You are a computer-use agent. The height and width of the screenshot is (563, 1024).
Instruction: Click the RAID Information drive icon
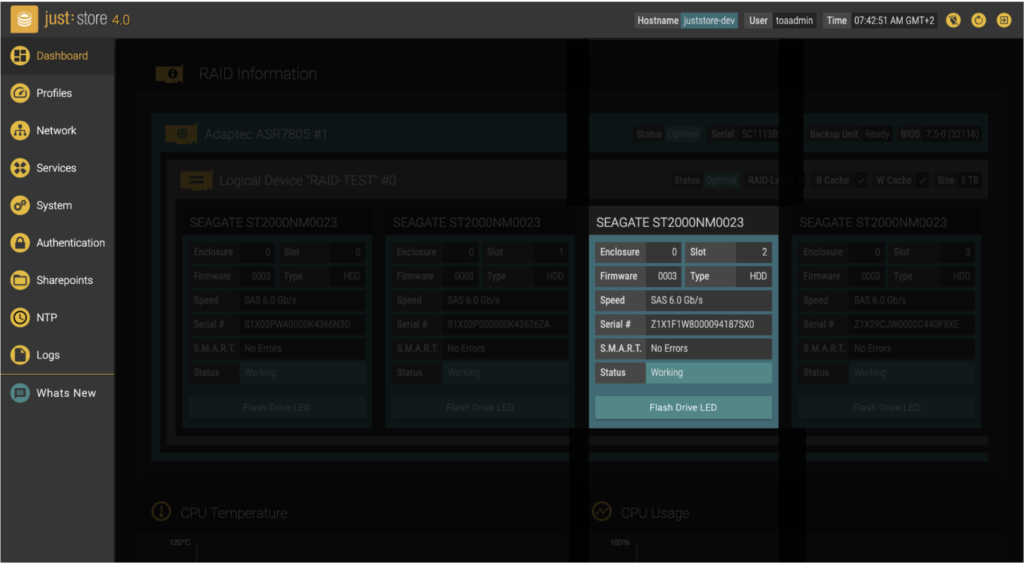(x=170, y=74)
